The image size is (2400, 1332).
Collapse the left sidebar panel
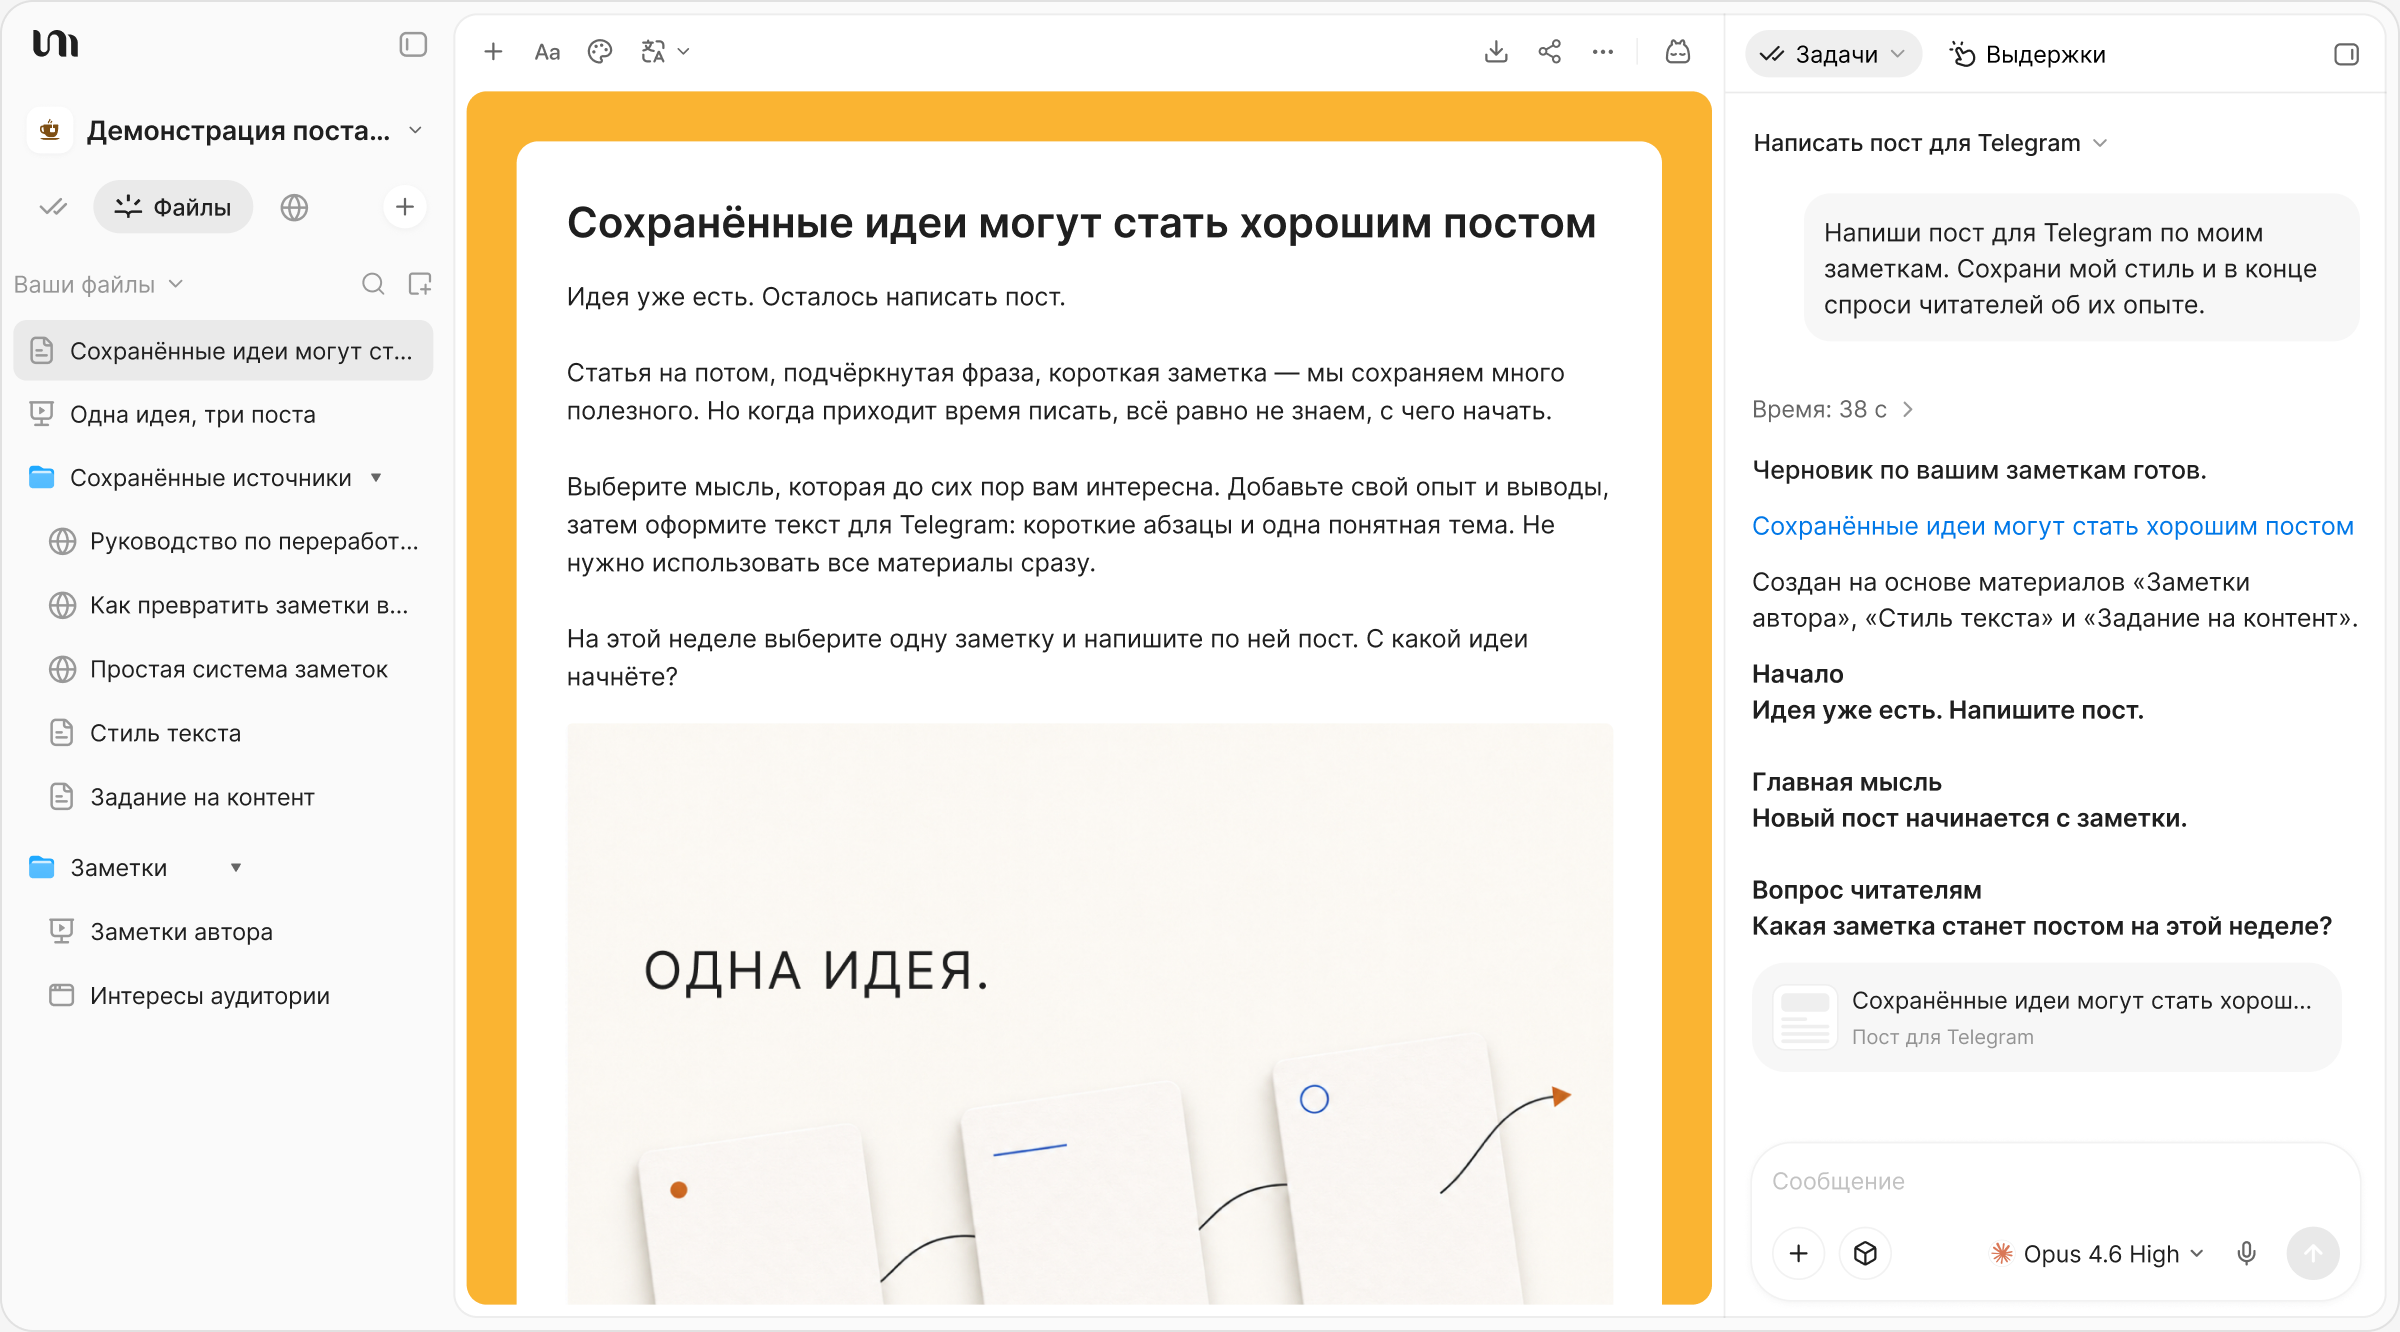[x=413, y=45]
